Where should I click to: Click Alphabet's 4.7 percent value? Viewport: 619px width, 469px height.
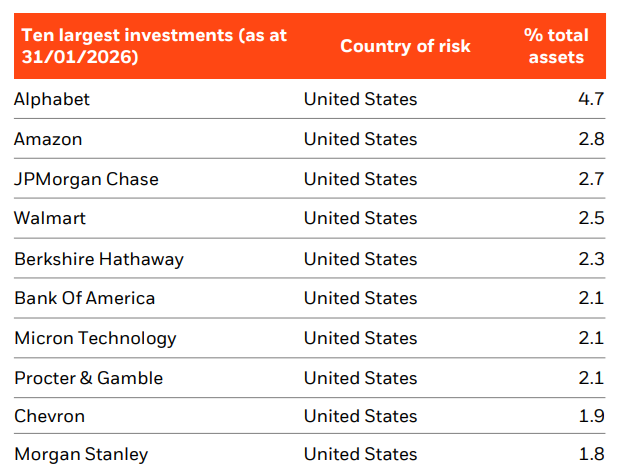pos(592,99)
